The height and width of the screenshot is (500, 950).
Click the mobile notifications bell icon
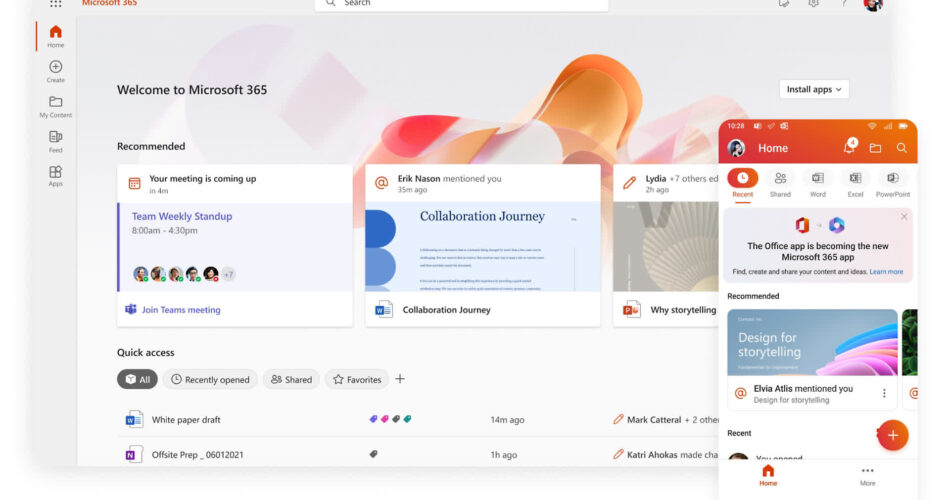pos(849,148)
